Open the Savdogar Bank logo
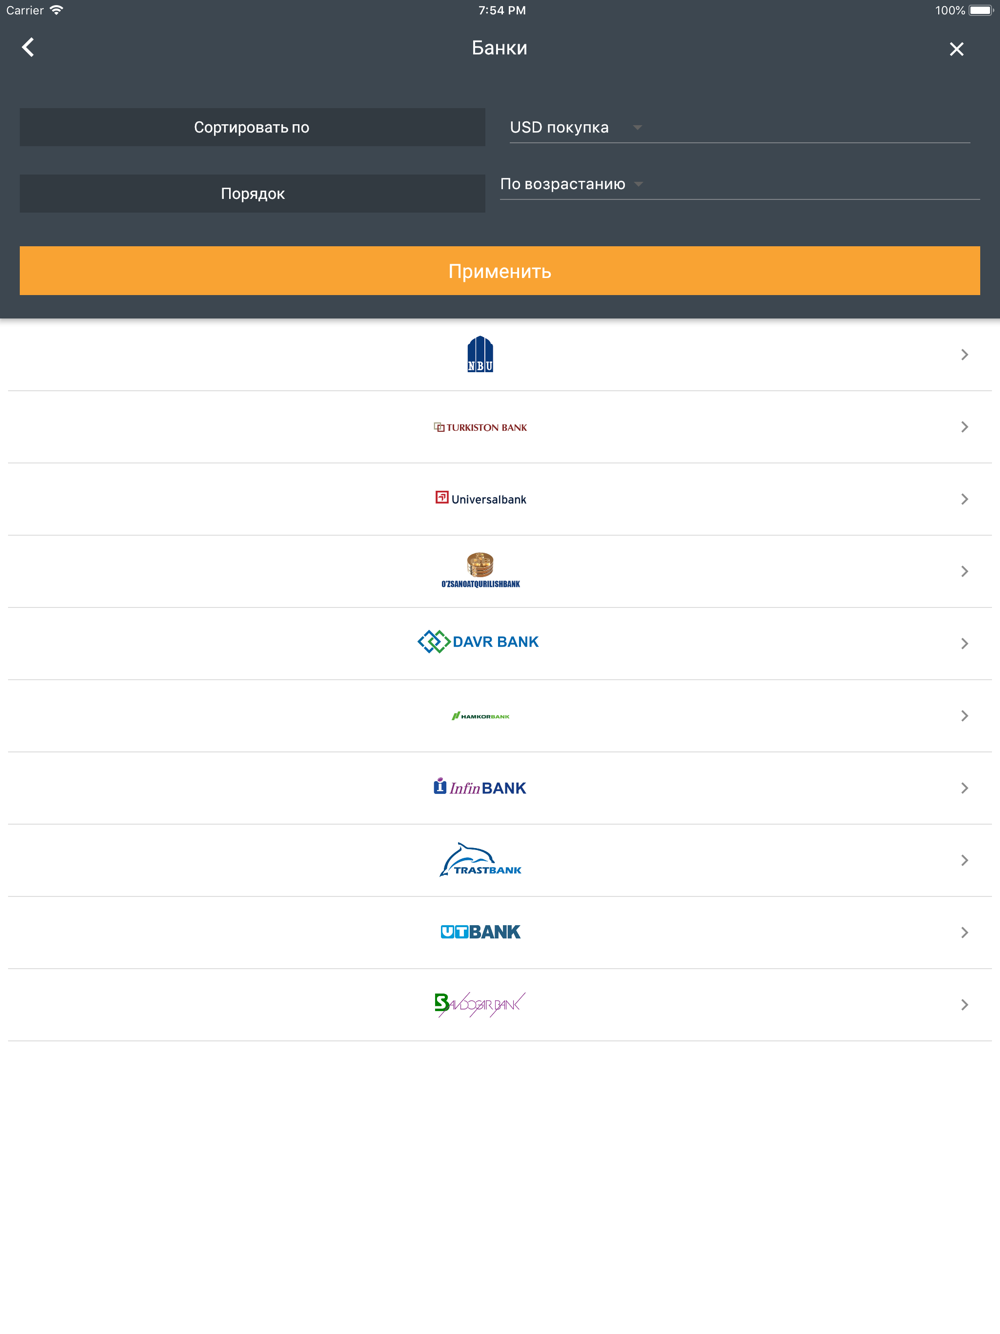 pos(480,1004)
